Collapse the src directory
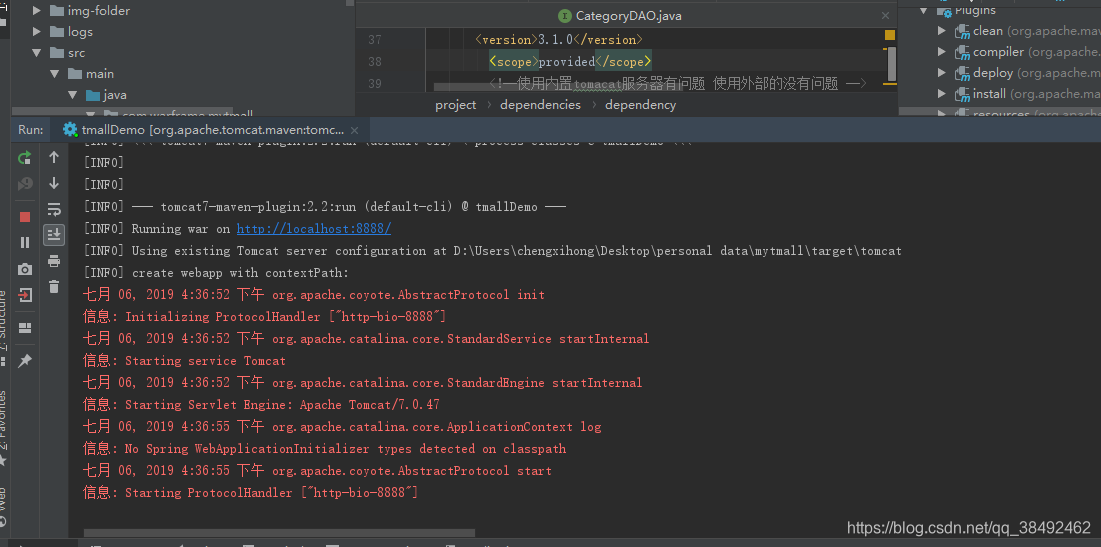 [37, 53]
